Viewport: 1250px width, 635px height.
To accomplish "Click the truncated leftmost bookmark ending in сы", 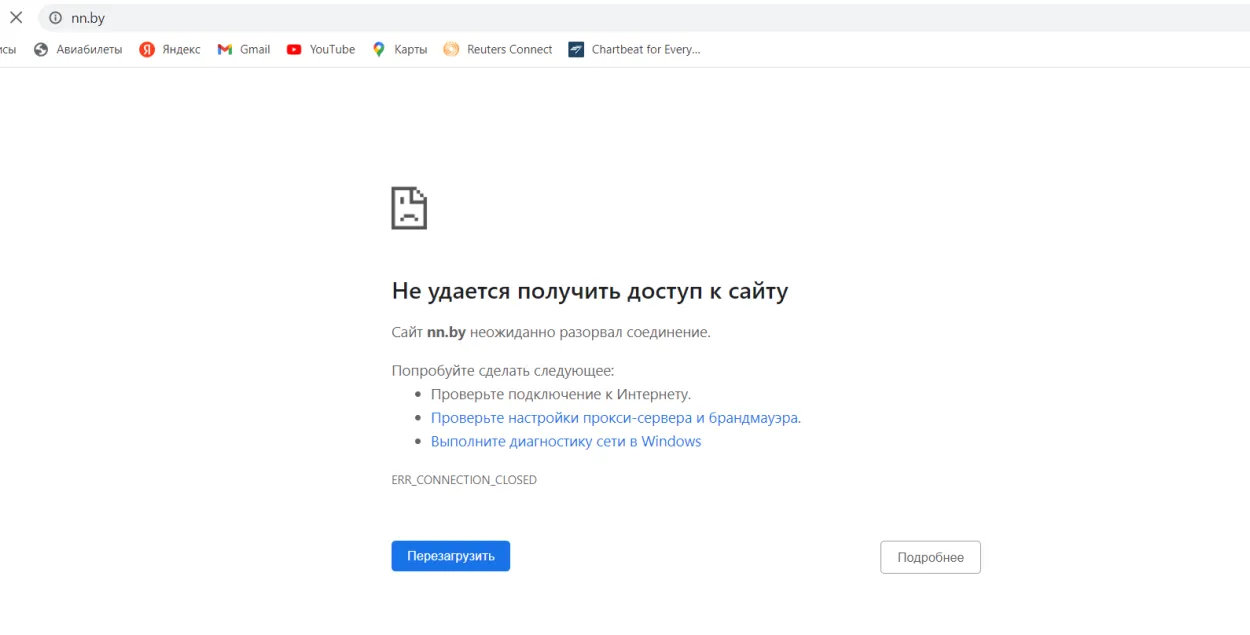I will (x=6, y=48).
